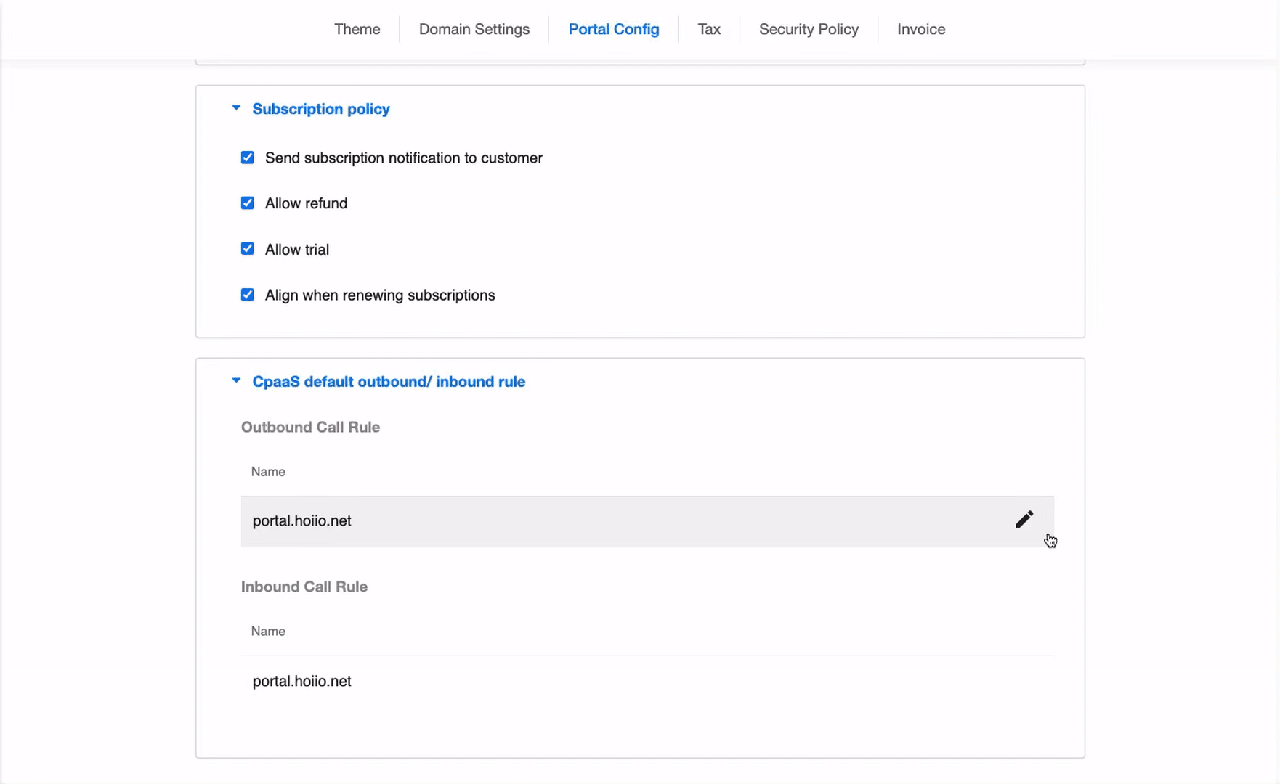
Task: Select the Portal Config tab
Action: coord(614,29)
